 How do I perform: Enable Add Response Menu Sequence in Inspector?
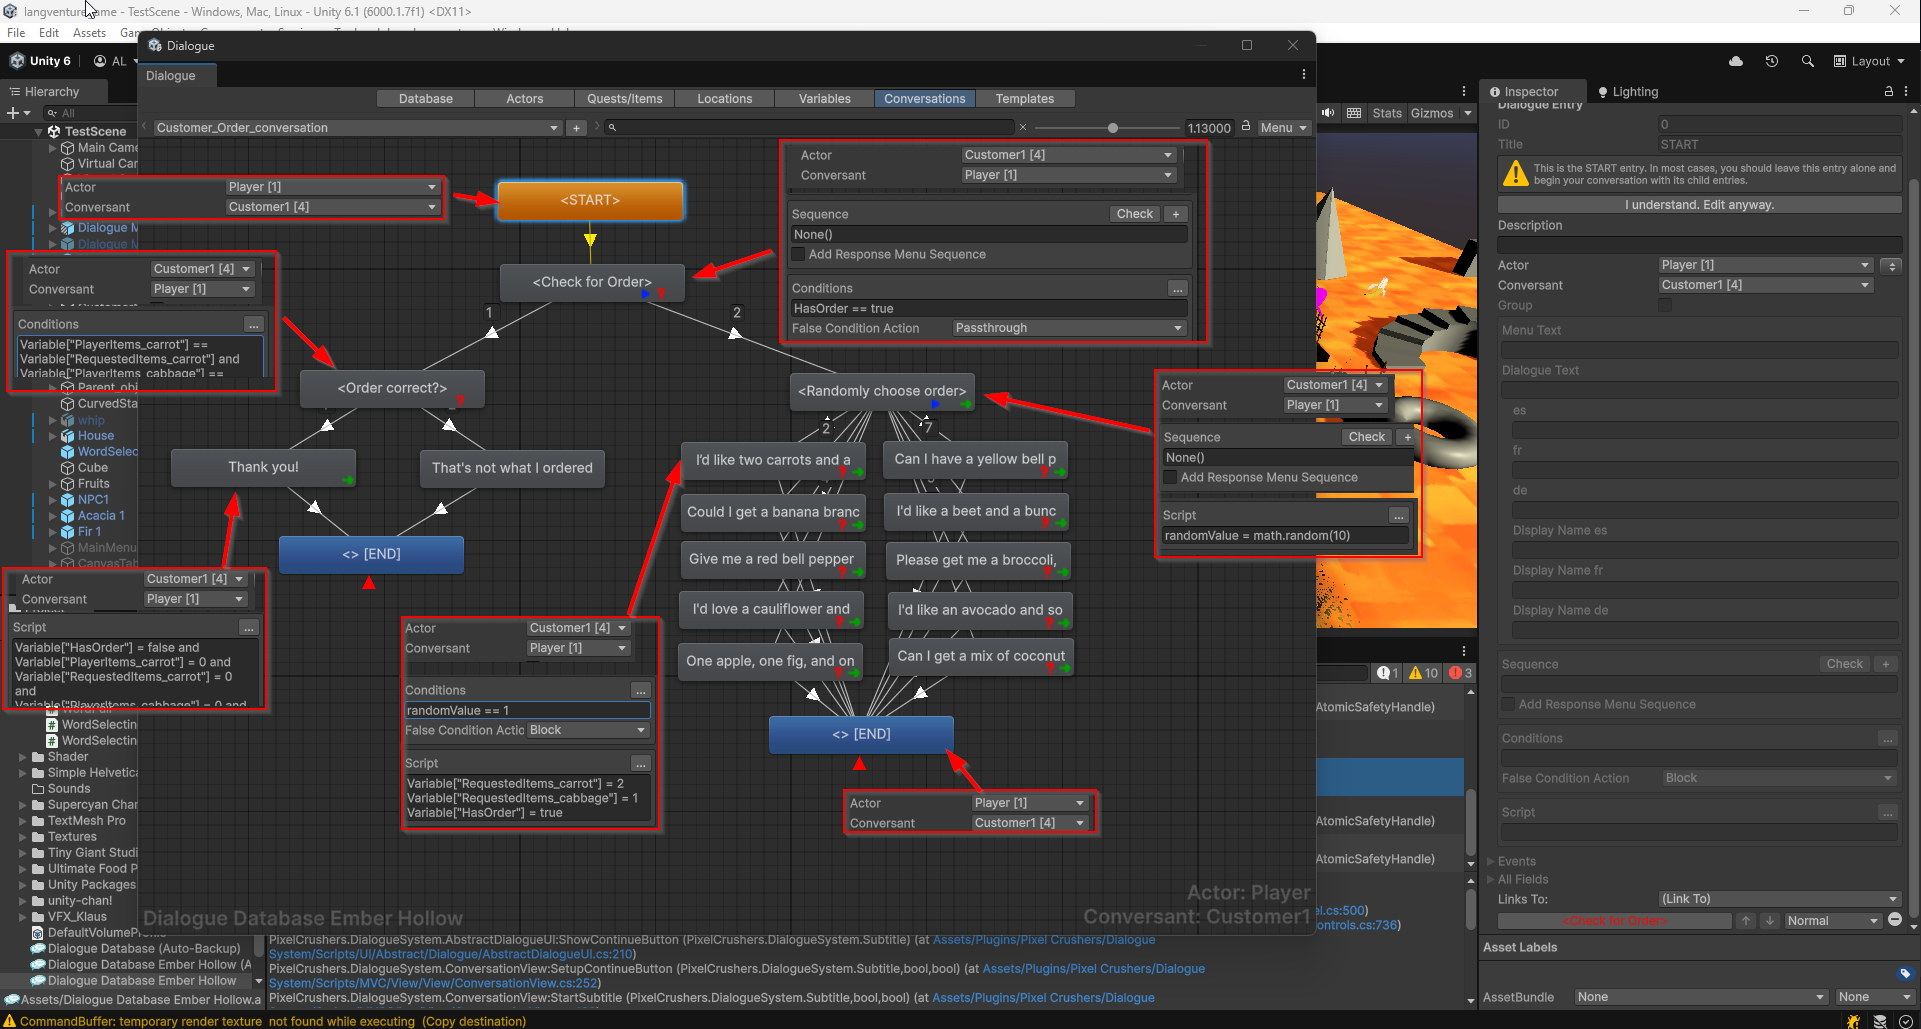click(x=1507, y=704)
